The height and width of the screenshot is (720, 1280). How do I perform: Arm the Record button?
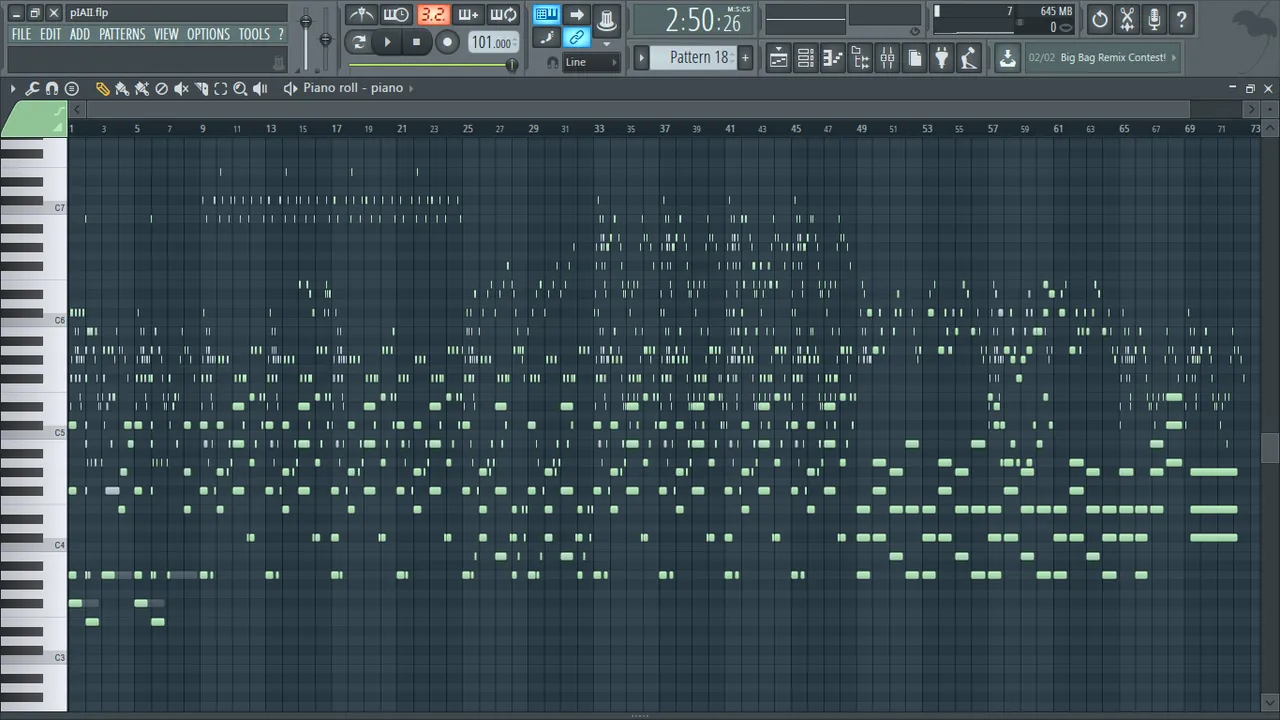[447, 42]
